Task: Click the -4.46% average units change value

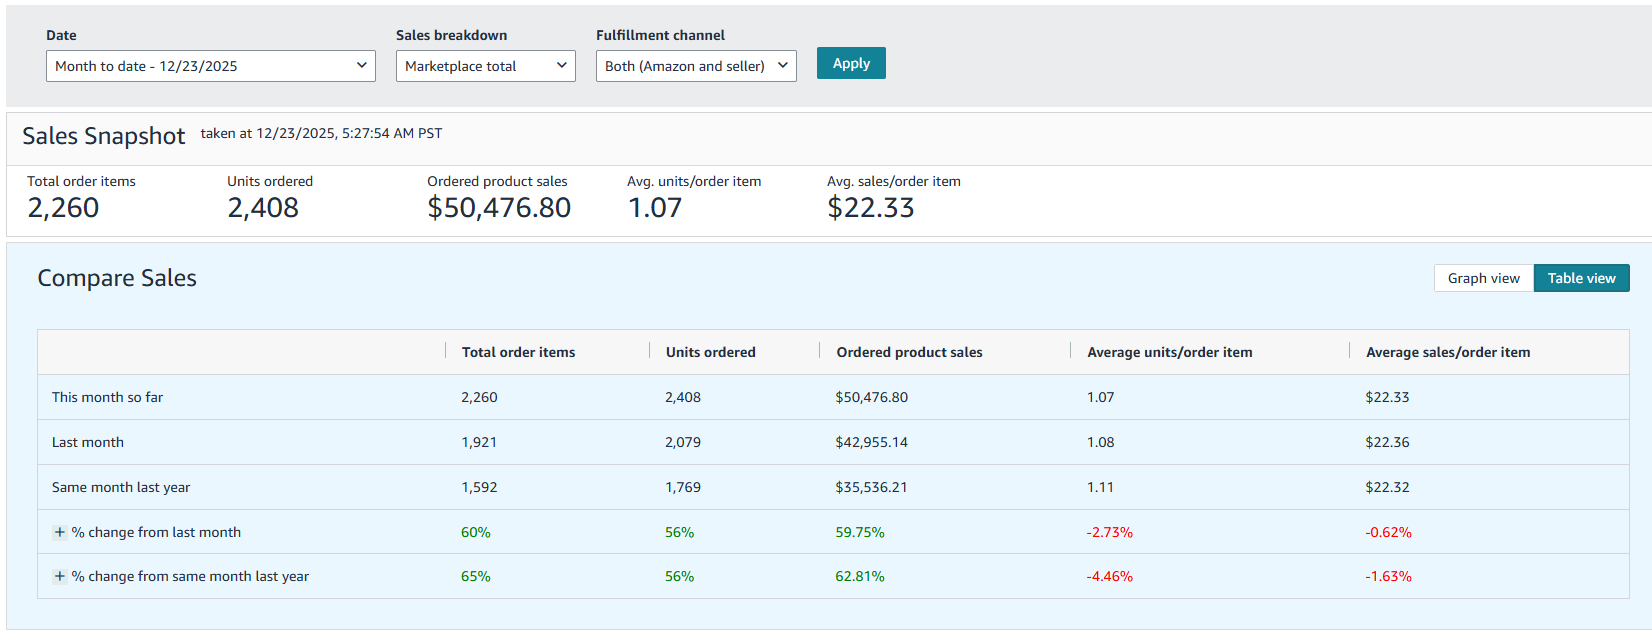Action: tap(1109, 576)
